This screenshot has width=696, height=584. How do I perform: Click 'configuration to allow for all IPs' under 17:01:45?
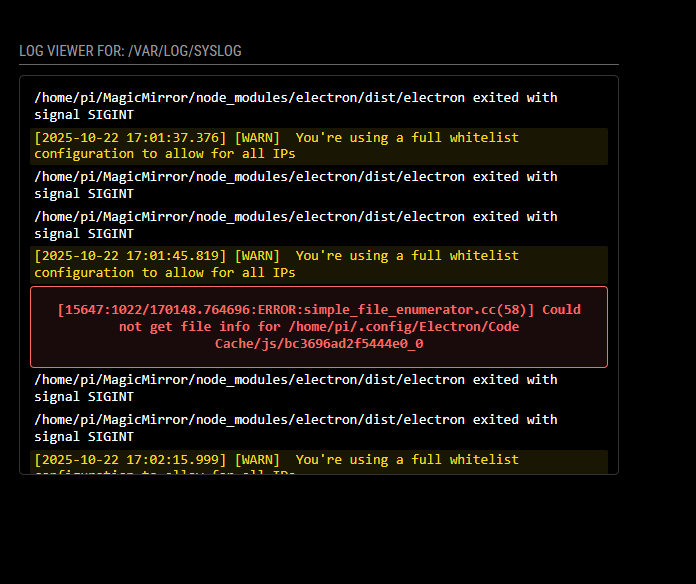click(164, 272)
